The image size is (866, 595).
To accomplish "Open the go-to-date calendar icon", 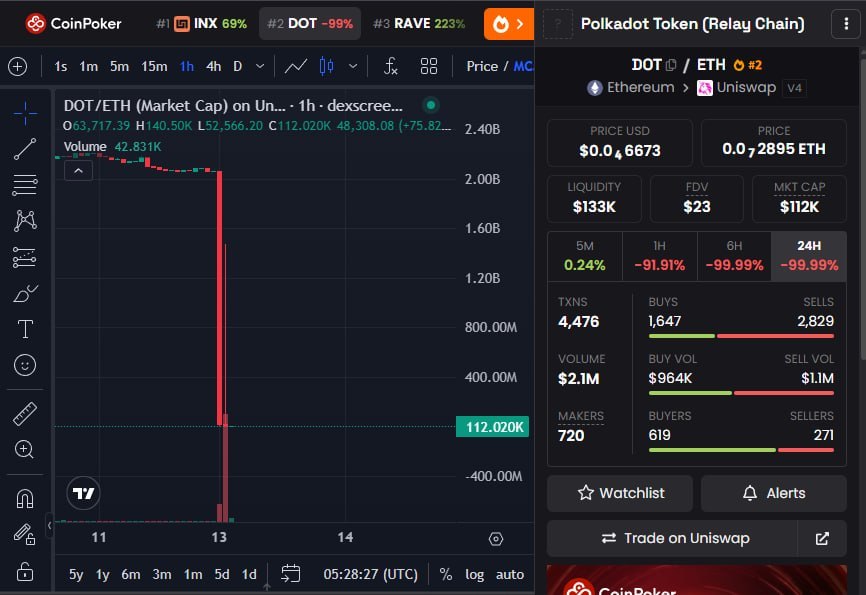I will (291, 574).
